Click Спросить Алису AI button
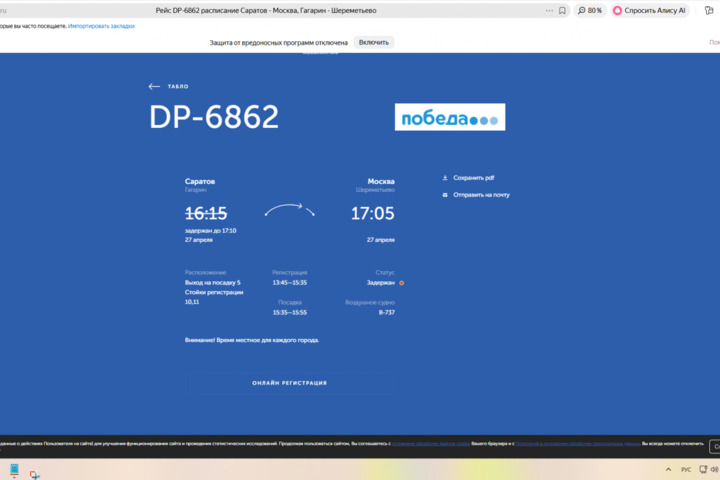This screenshot has width=720, height=480. pos(650,10)
